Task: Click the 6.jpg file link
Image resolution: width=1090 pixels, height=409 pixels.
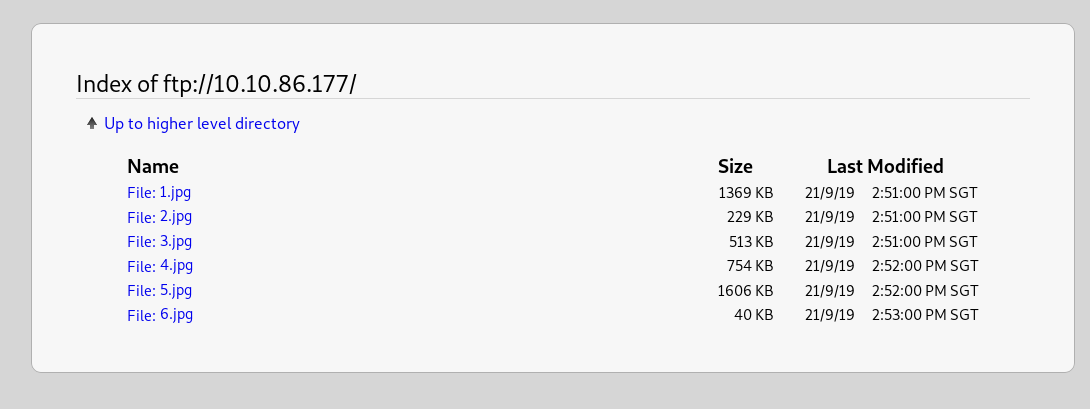Action: pos(160,314)
